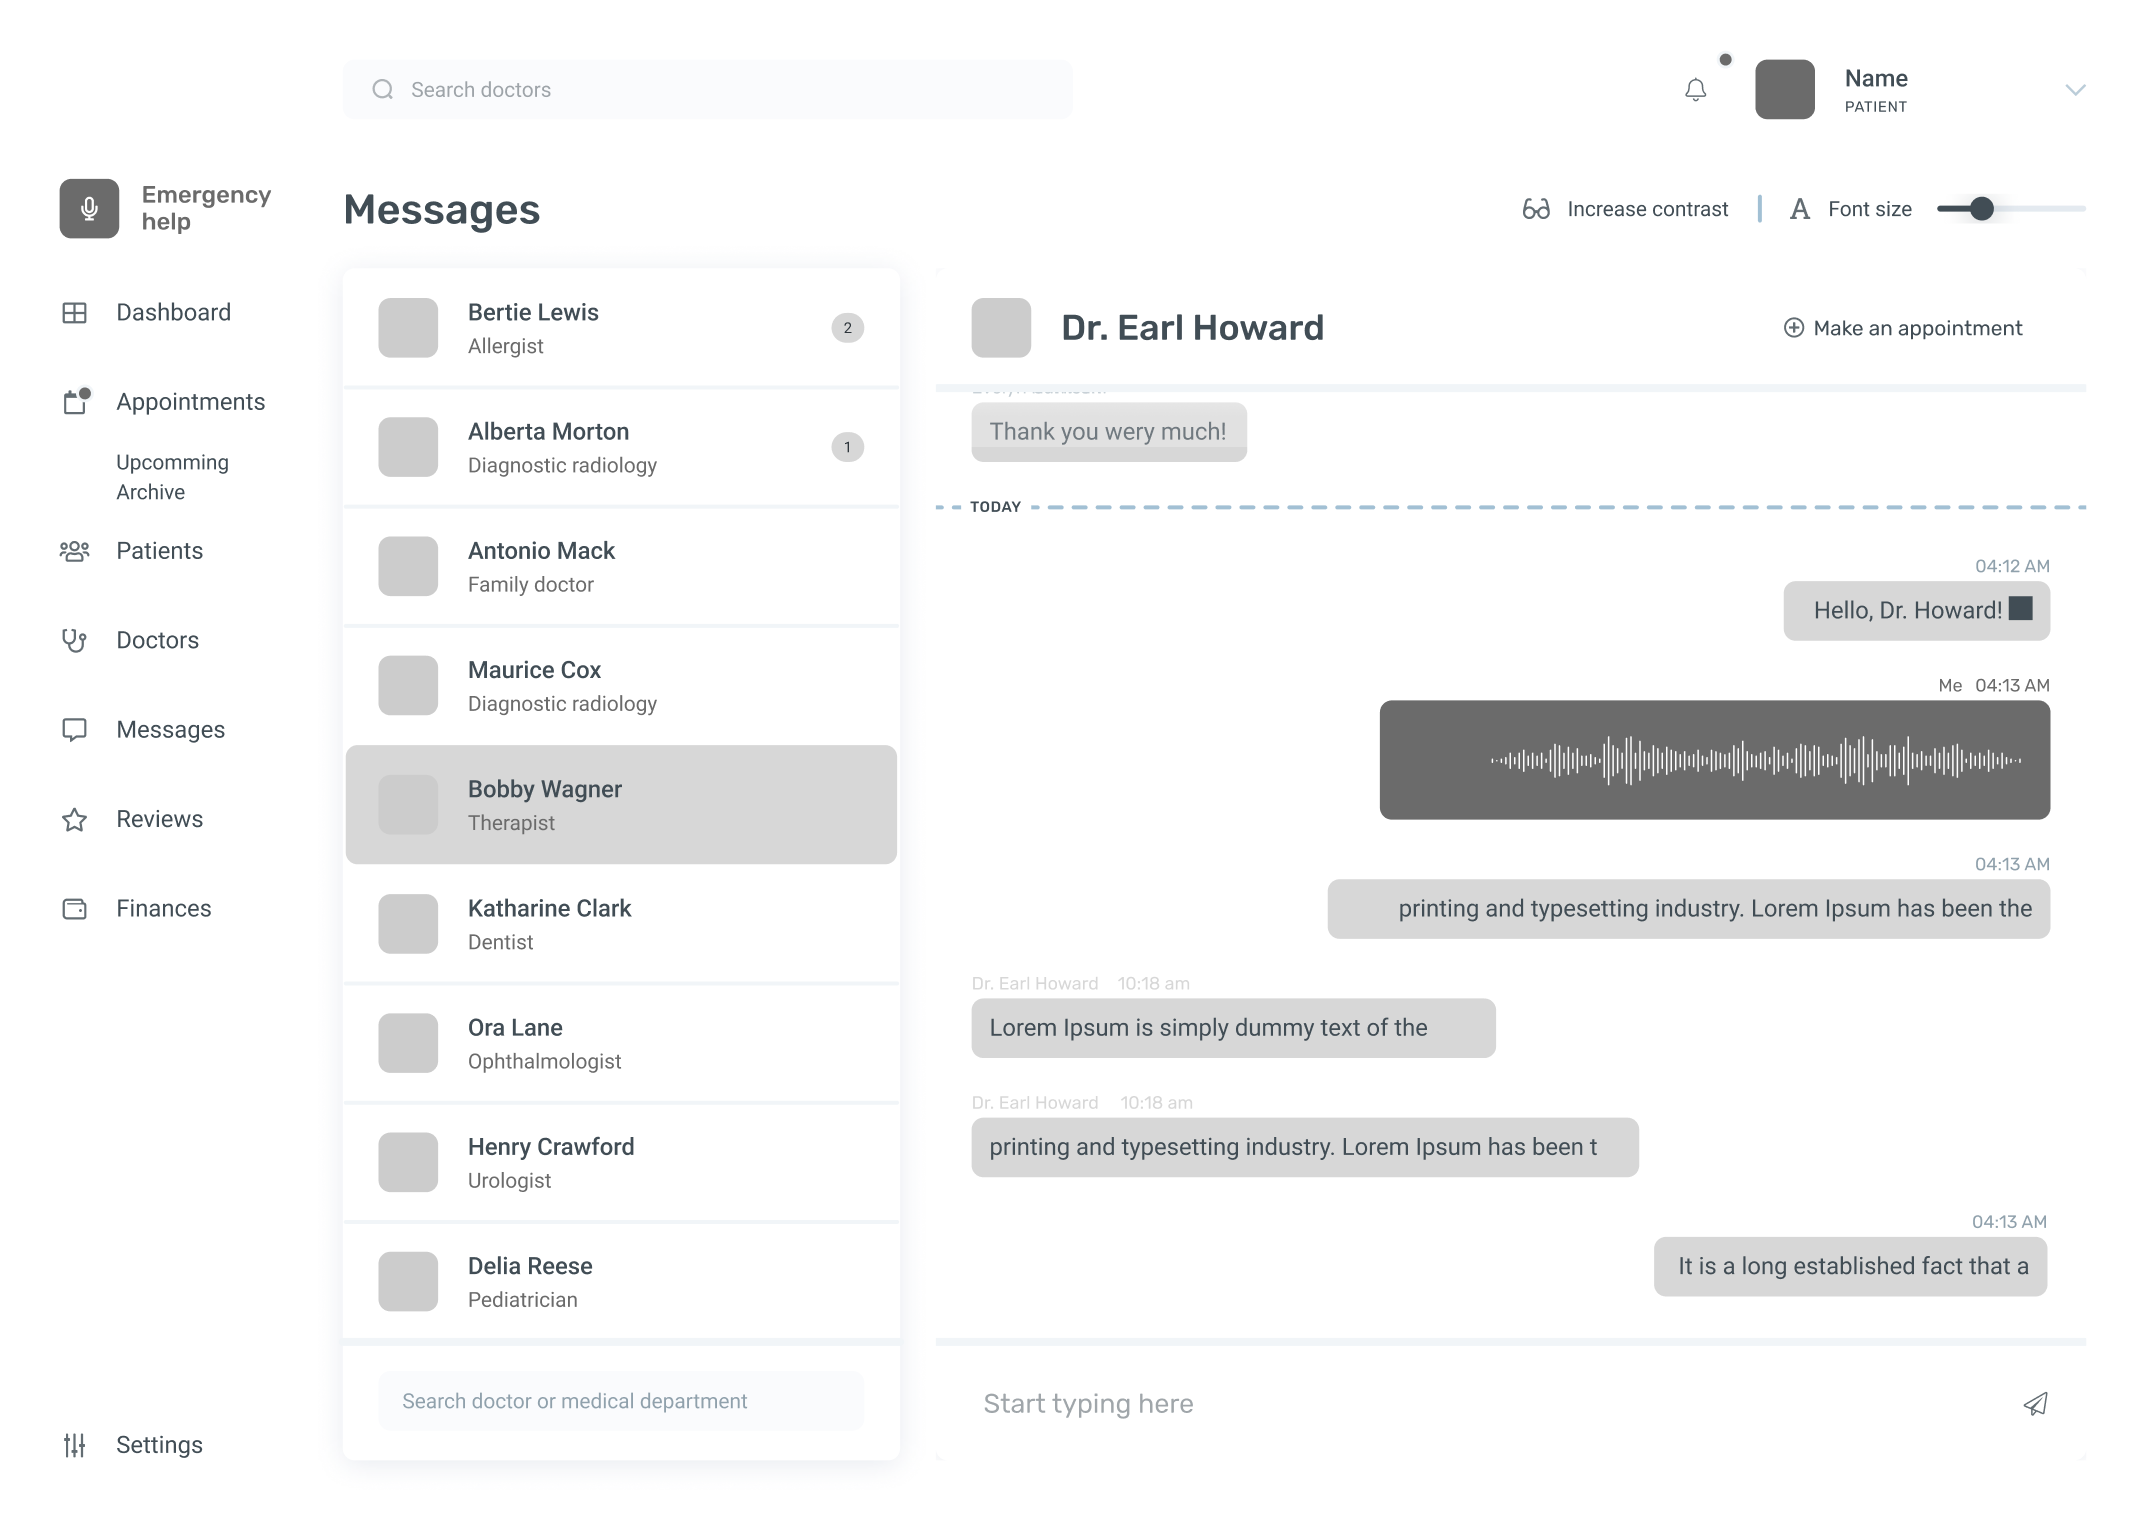Click the Dashboard grid icon
2146x1520 pixels.
tap(75, 313)
